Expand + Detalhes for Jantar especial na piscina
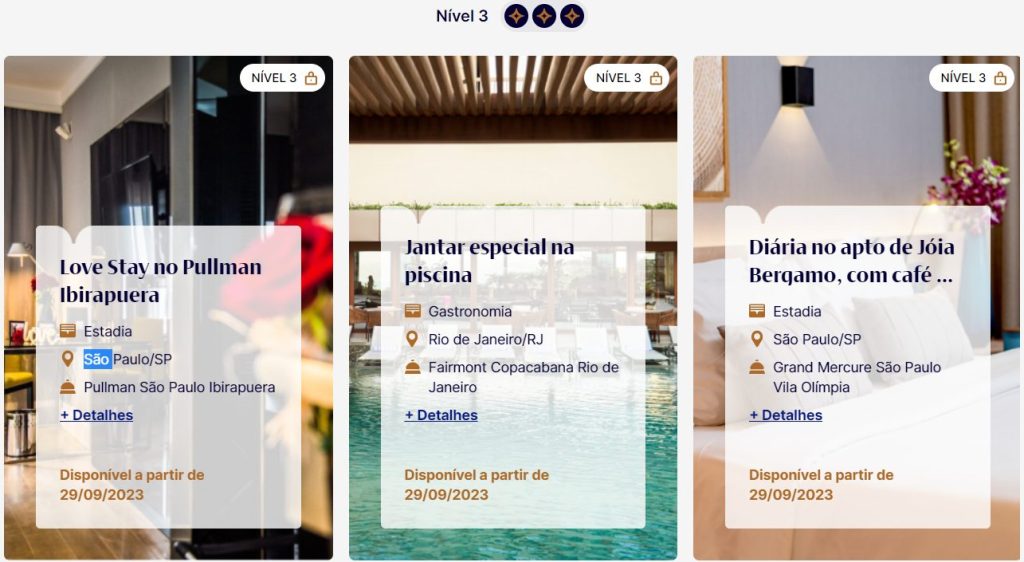Screen dimensions: 1024x562 click(x=441, y=415)
